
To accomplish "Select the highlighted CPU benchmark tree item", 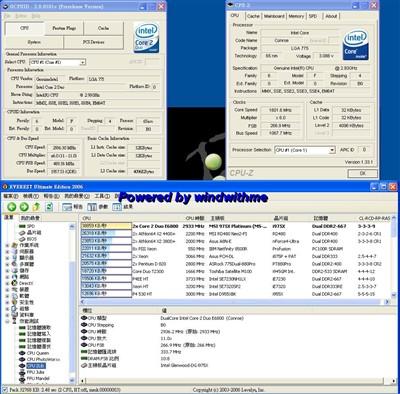I will [x=36, y=366].
